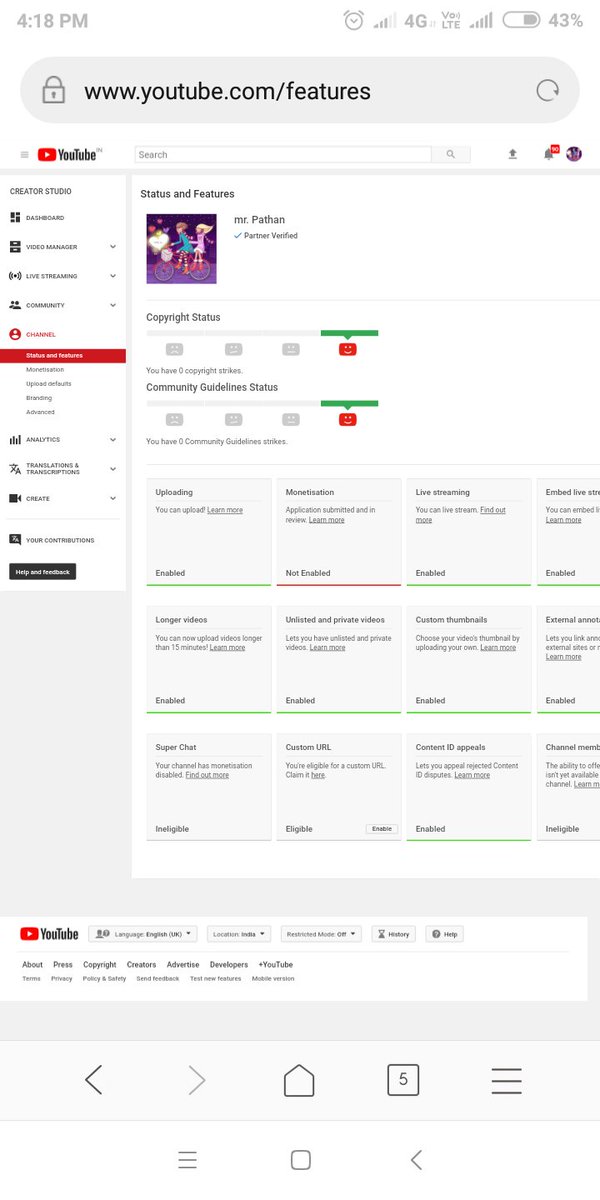Click the footer Help button

[445, 934]
